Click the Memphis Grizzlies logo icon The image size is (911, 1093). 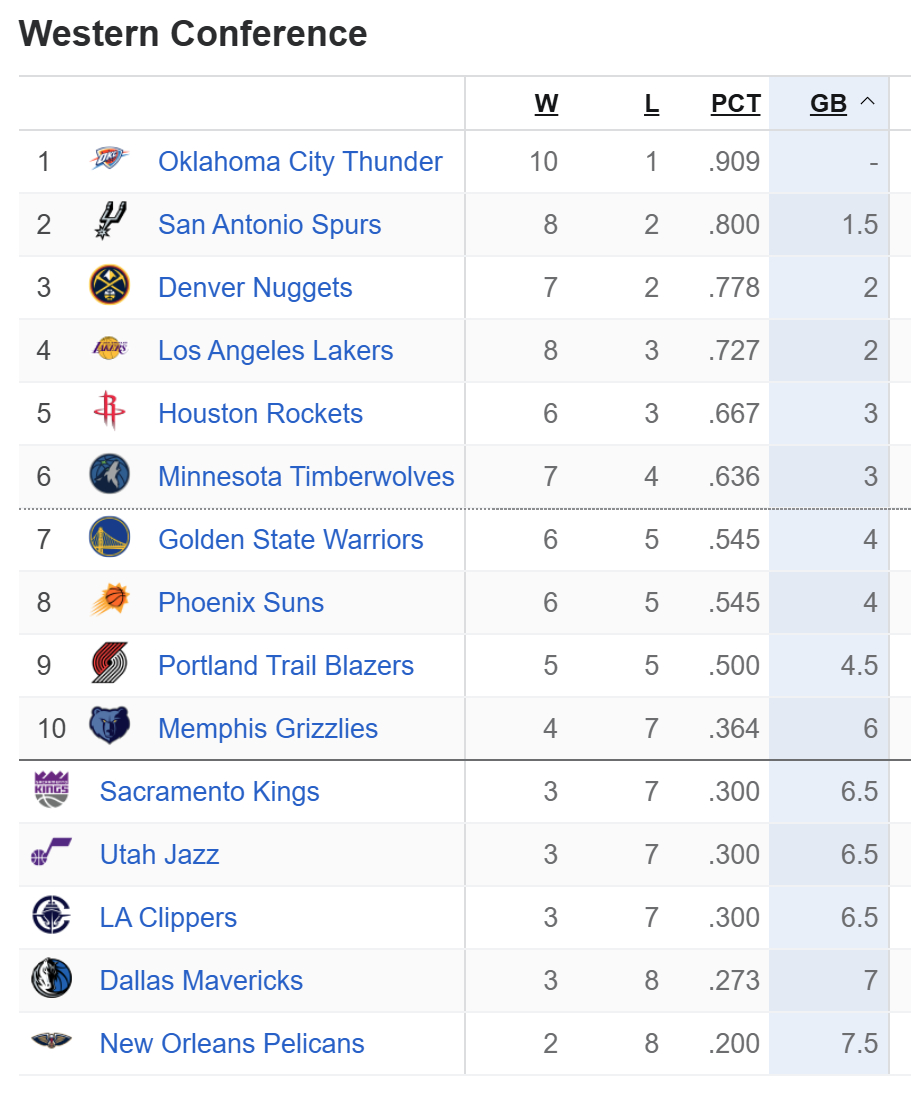tap(109, 727)
